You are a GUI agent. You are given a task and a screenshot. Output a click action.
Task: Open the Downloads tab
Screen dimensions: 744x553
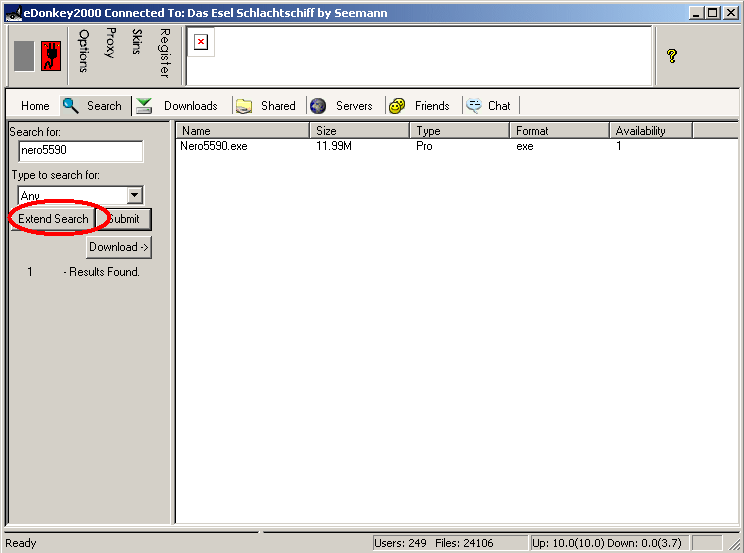coord(191,106)
